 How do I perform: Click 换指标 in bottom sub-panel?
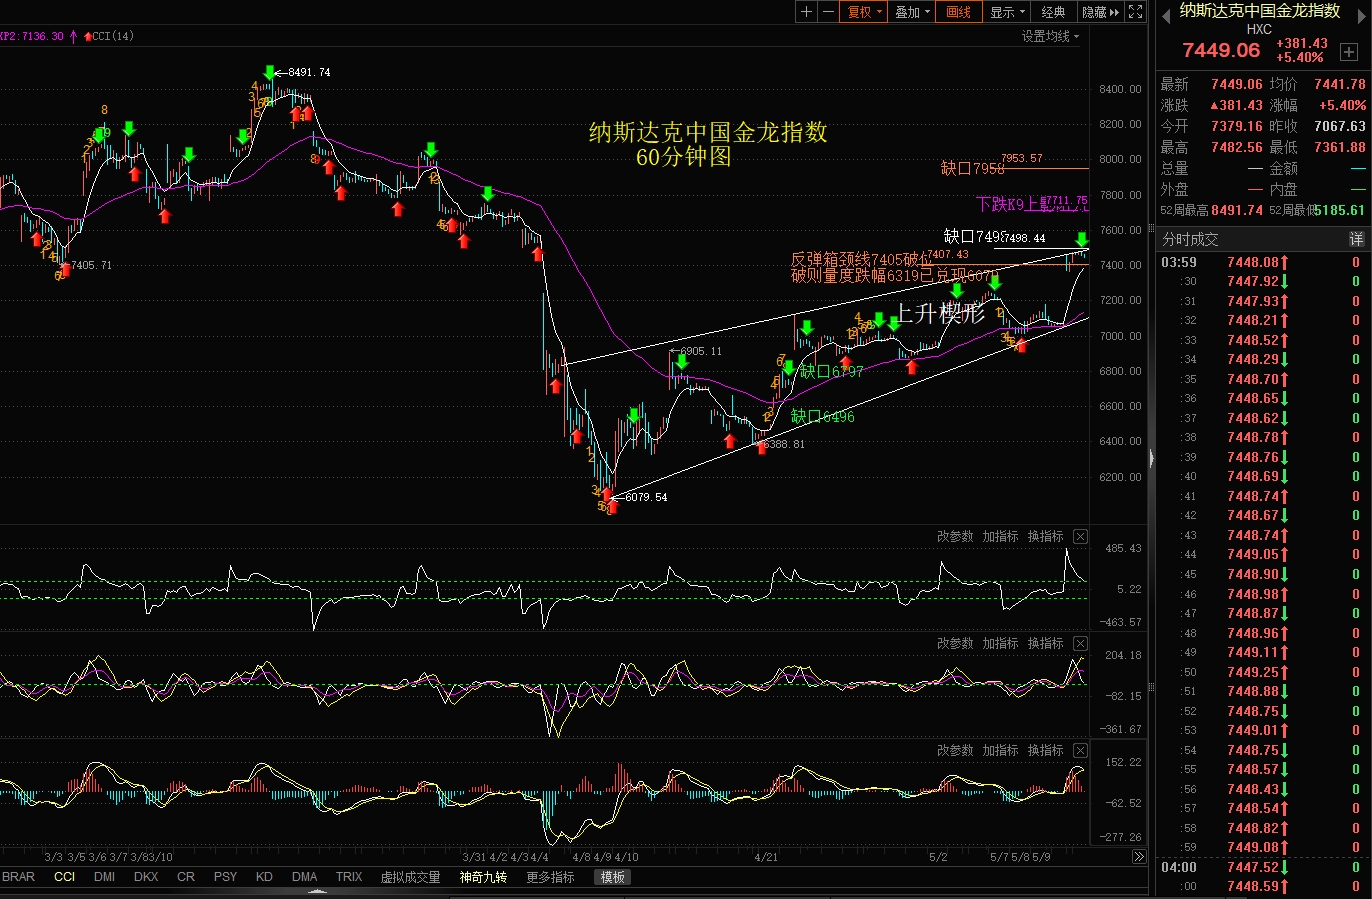[x=1045, y=751]
